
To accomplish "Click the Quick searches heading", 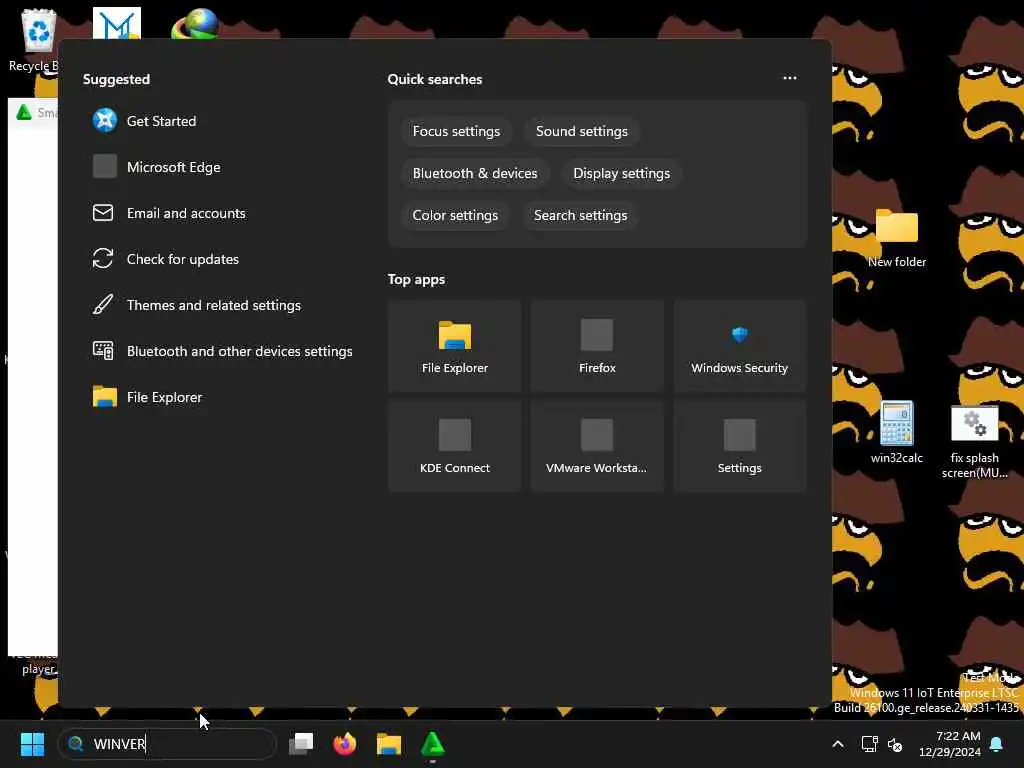I will (x=434, y=79).
